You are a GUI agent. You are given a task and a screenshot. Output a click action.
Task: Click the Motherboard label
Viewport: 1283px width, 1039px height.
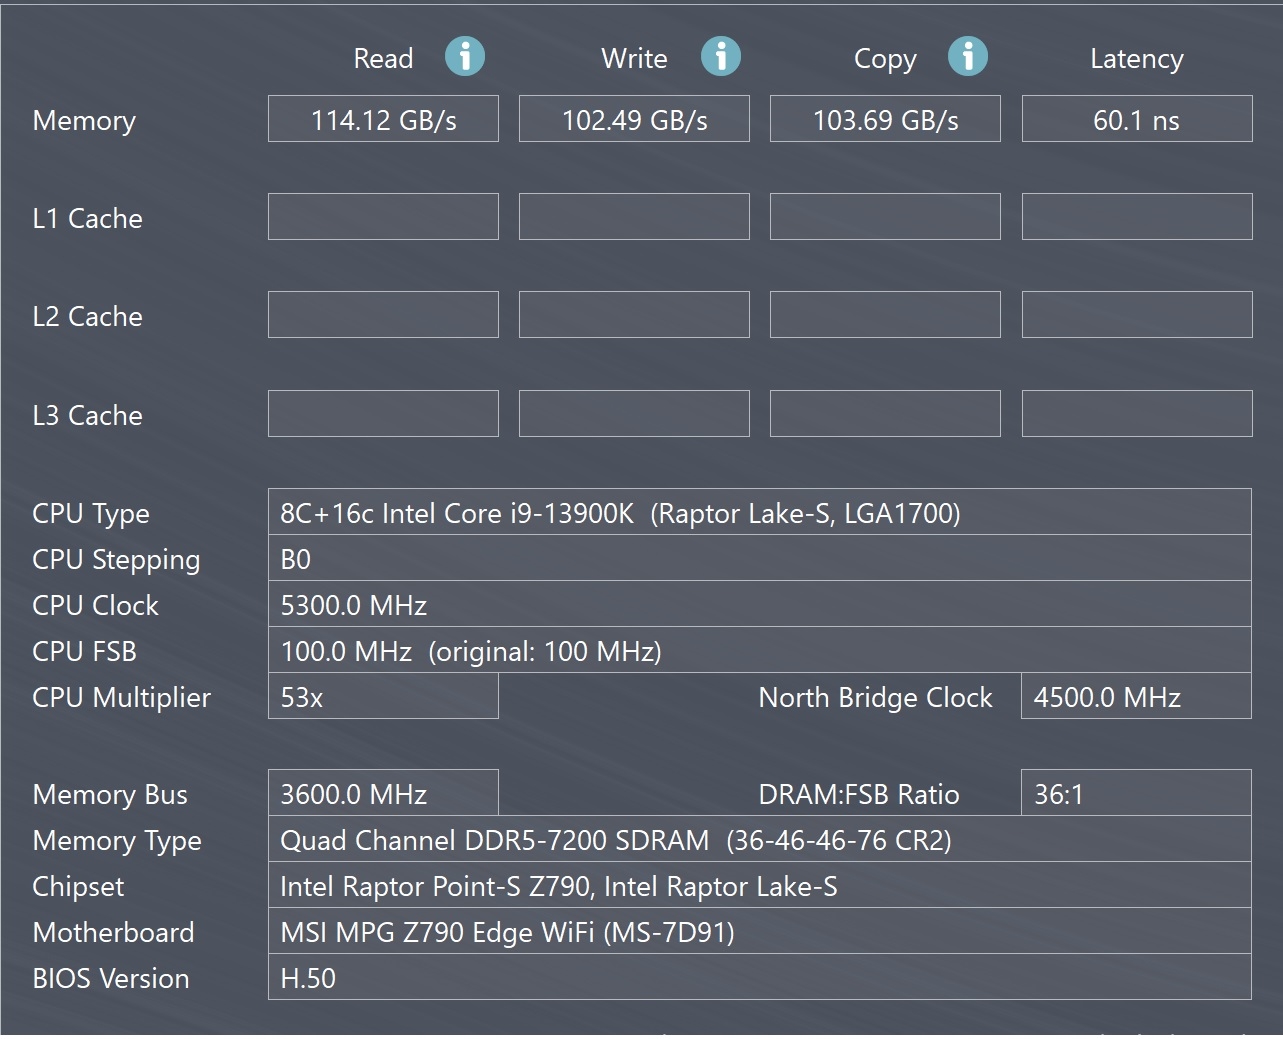113,932
